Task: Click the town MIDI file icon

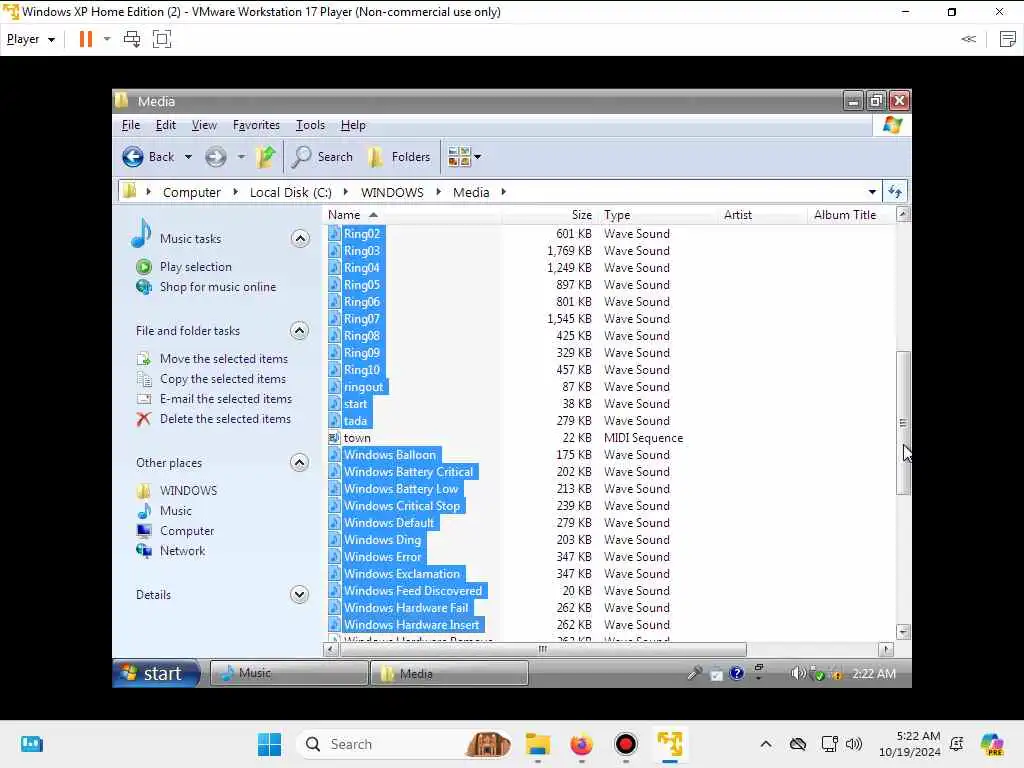Action: (x=334, y=438)
